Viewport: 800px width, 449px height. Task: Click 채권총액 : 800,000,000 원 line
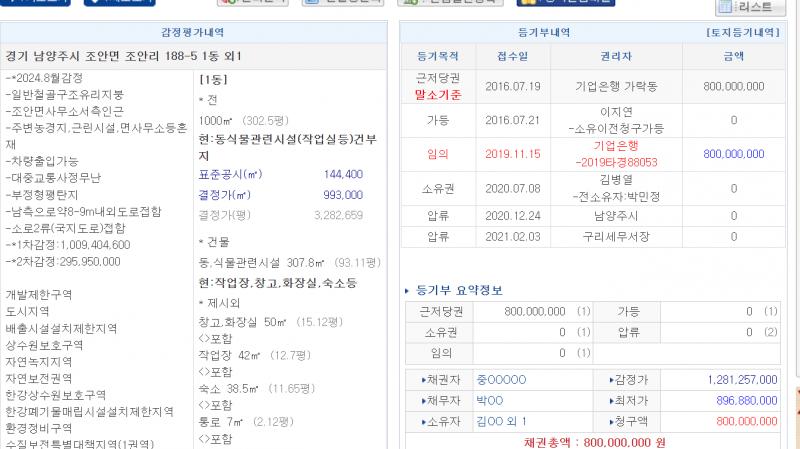tap(594, 442)
